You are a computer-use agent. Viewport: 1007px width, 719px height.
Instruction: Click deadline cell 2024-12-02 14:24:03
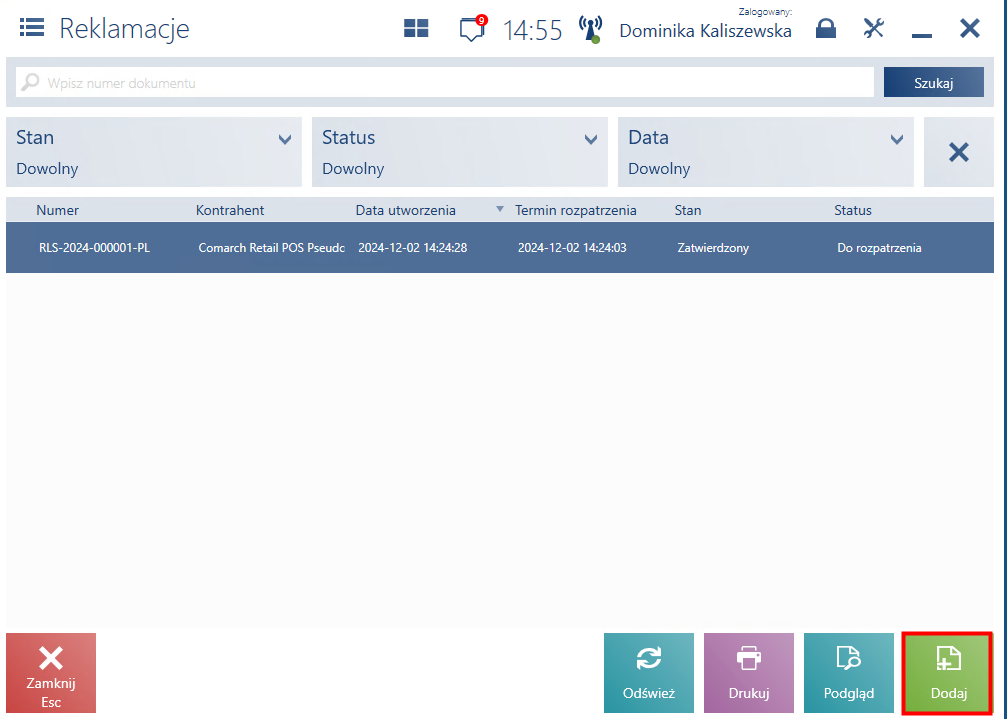pos(572,248)
